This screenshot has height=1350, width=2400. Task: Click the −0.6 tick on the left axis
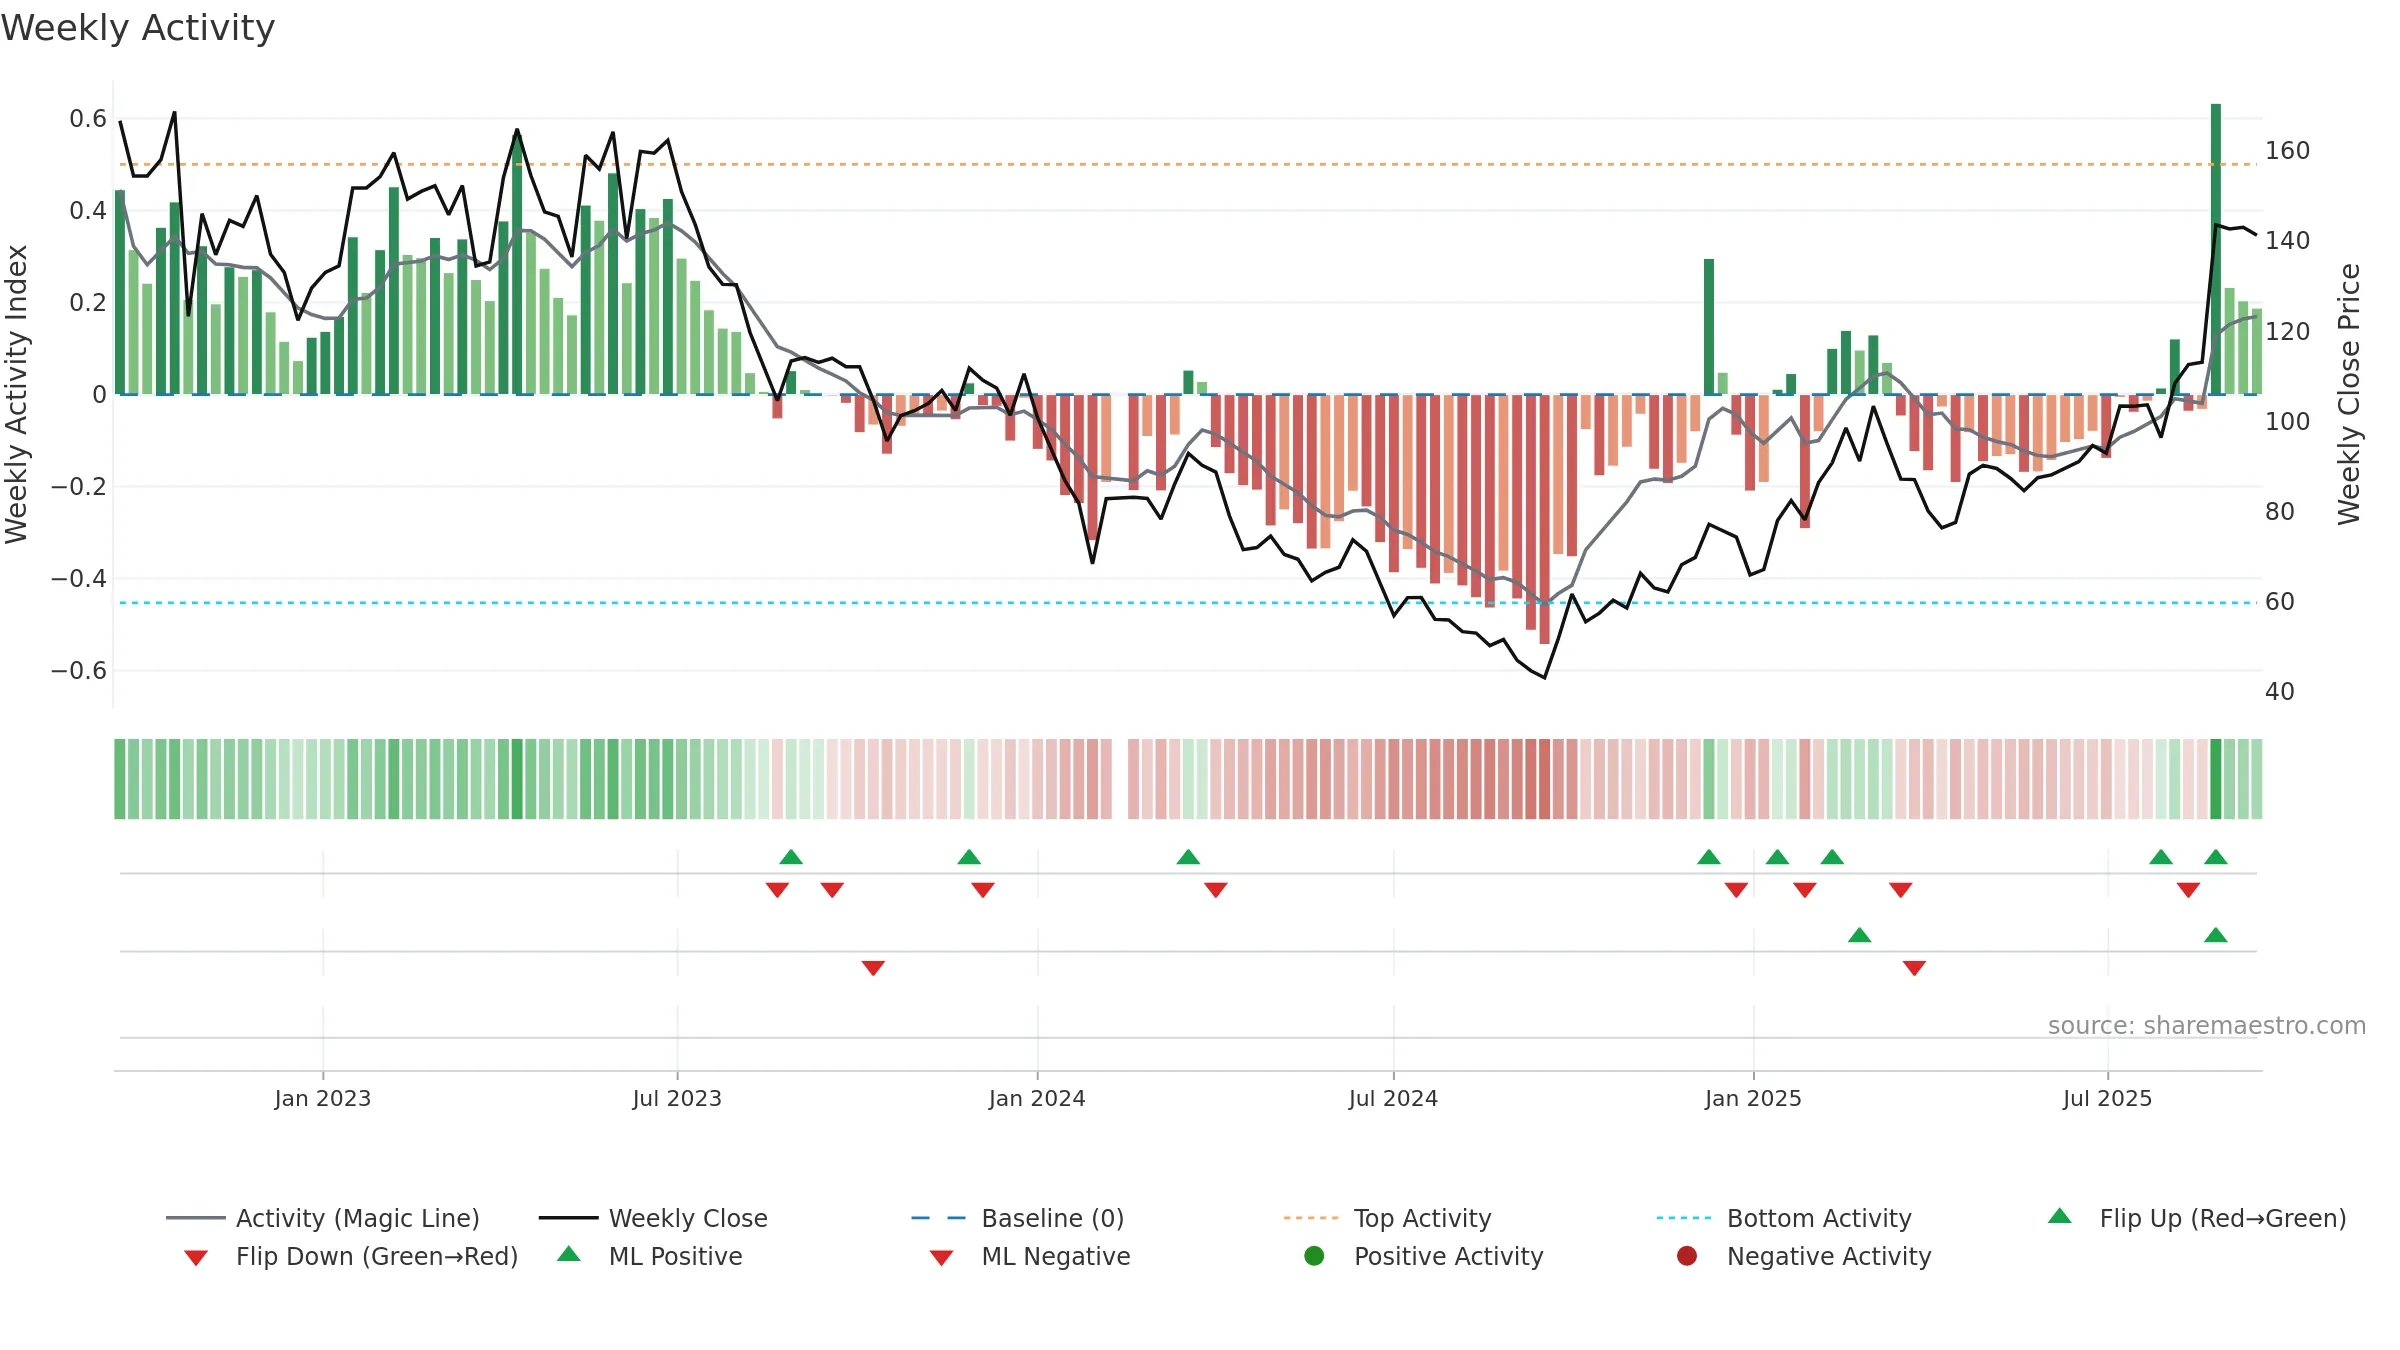(x=79, y=671)
